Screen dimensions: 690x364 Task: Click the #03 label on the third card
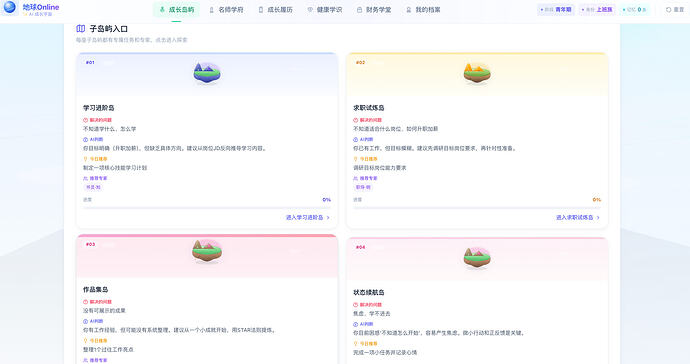pyautogui.click(x=90, y=244)
